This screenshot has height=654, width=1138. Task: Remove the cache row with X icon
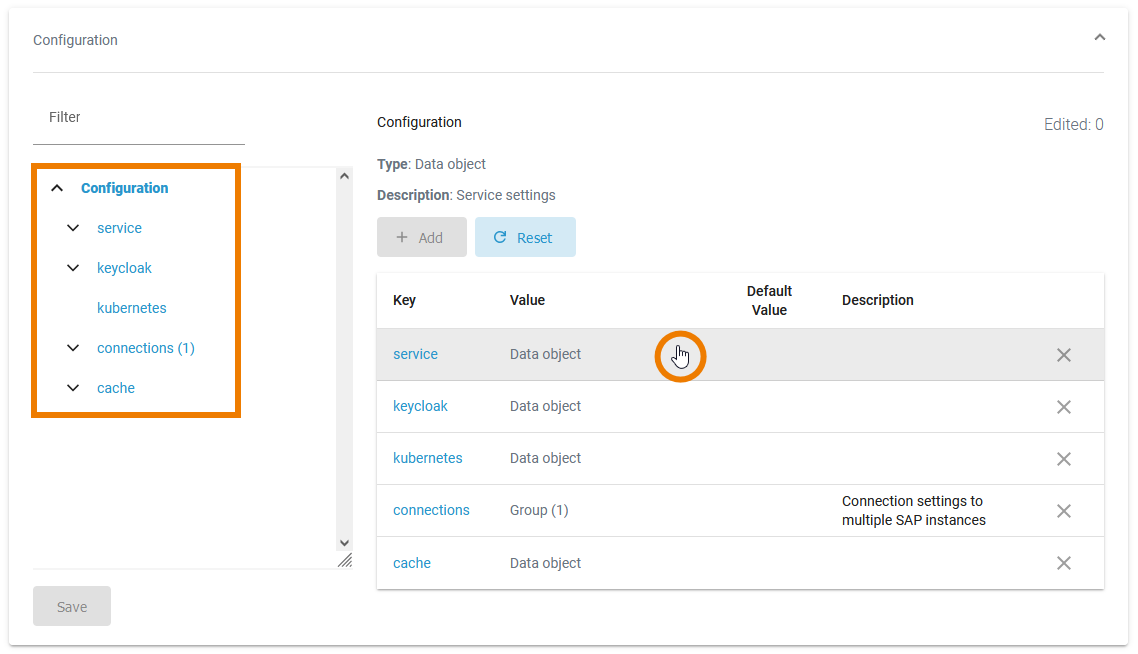(1063, 563)
